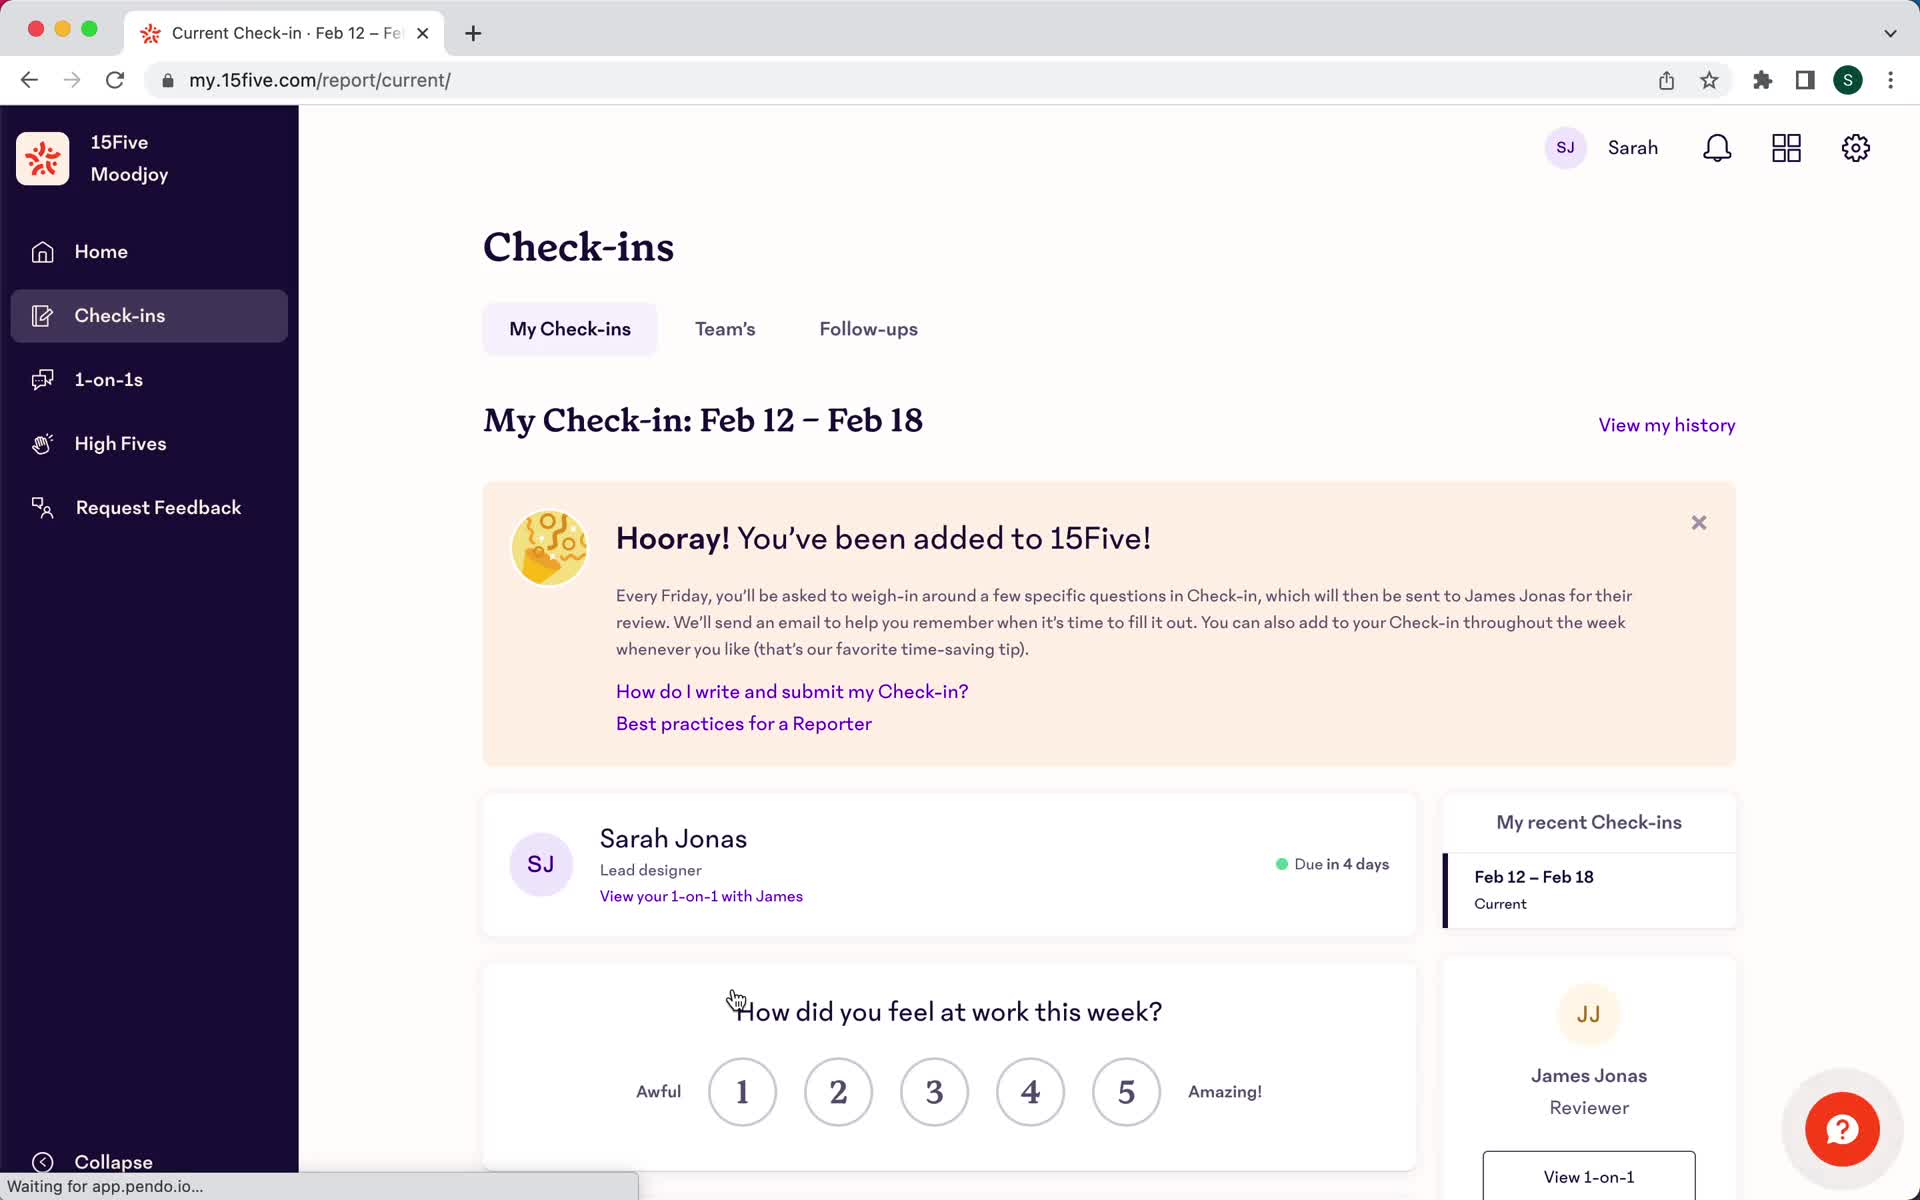Click the Request Feedback icon
This screenshot has height=1200, width=1920.
click(x=41, y=507)
